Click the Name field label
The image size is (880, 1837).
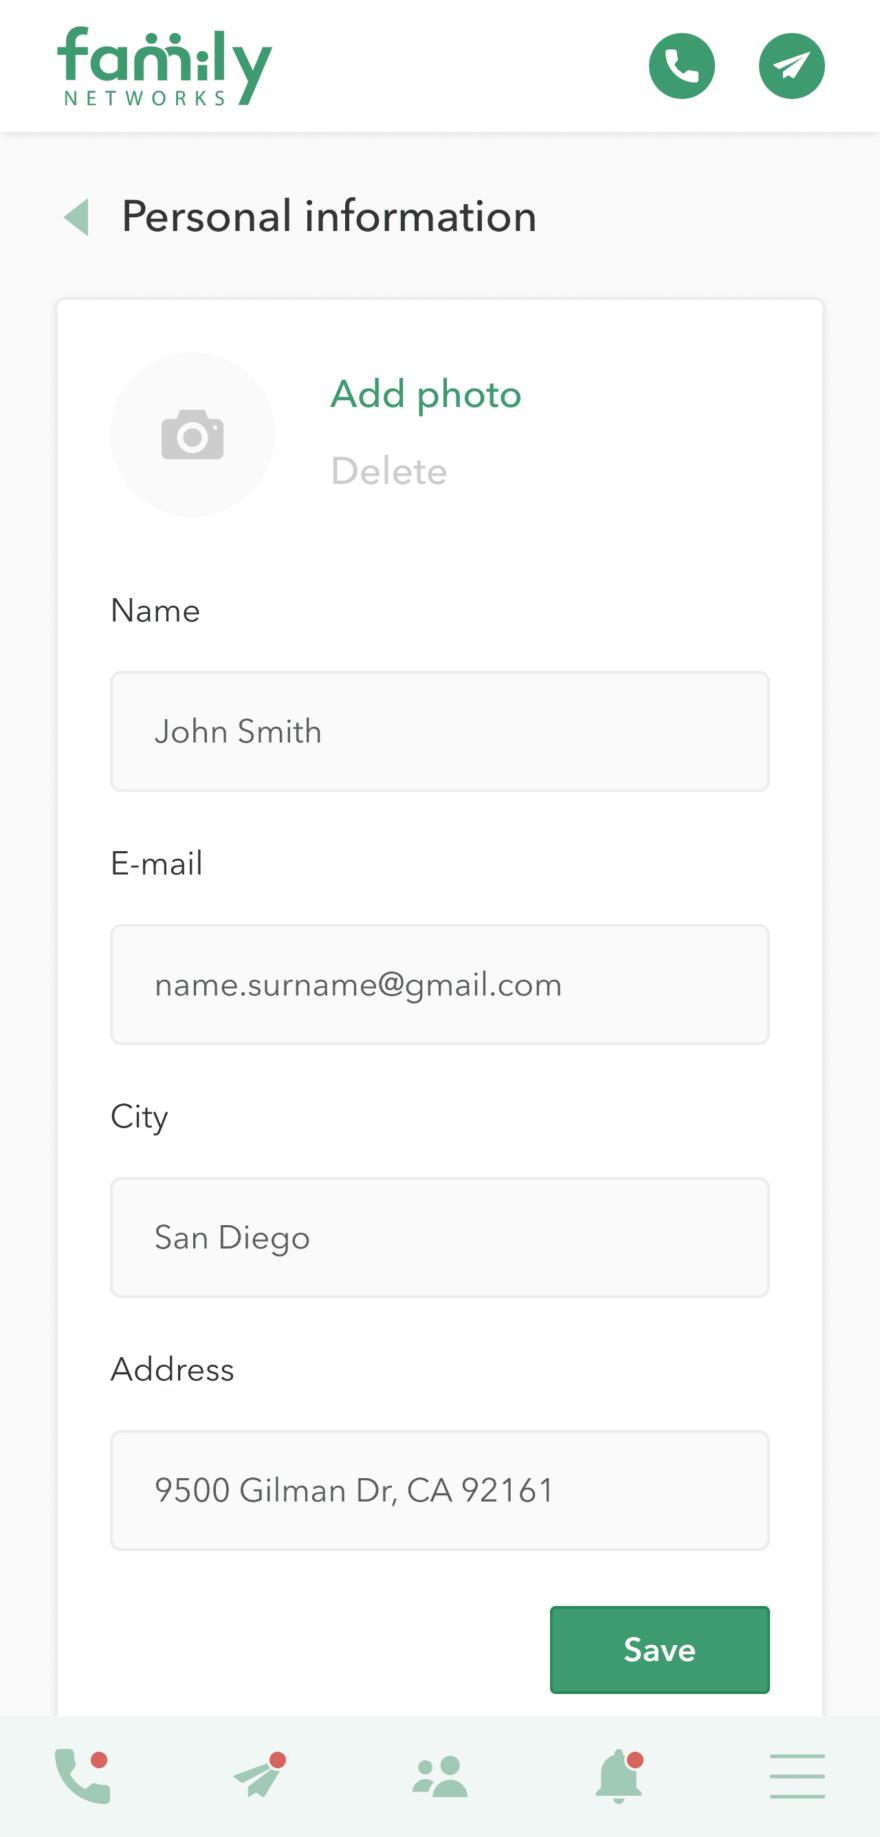click(x=155, y=610)
